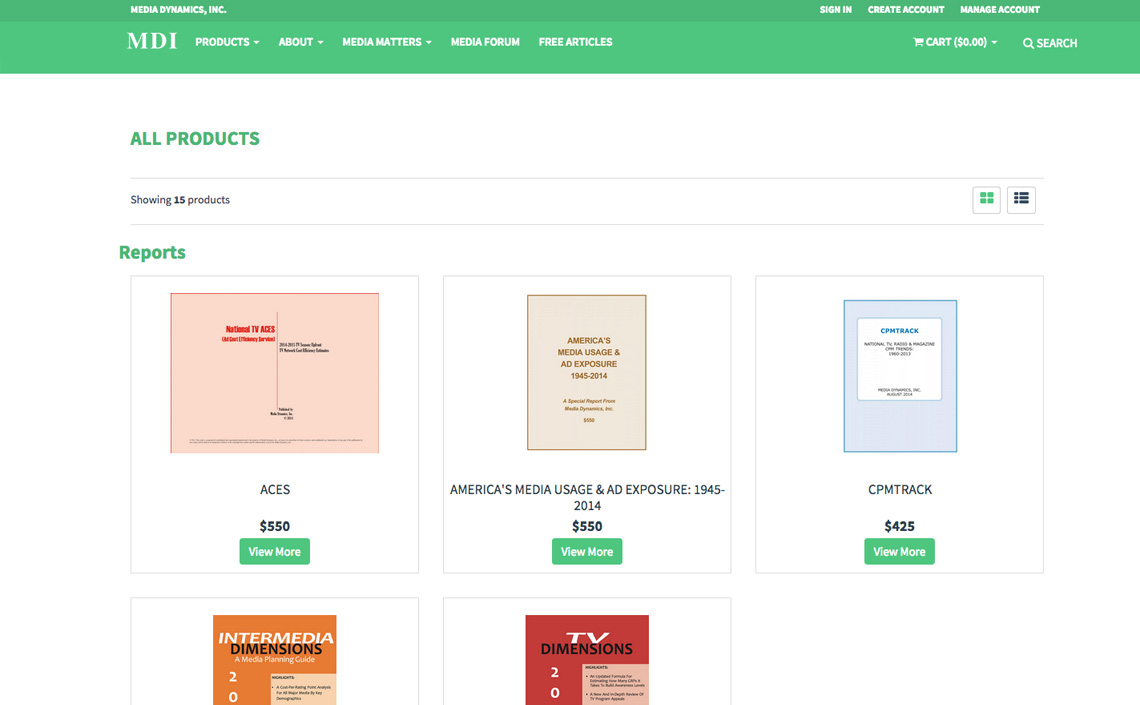Open the CPMTRACK cover thumbnail
Viewport: 1140px width, 705px height.
[x=900, y=376]
